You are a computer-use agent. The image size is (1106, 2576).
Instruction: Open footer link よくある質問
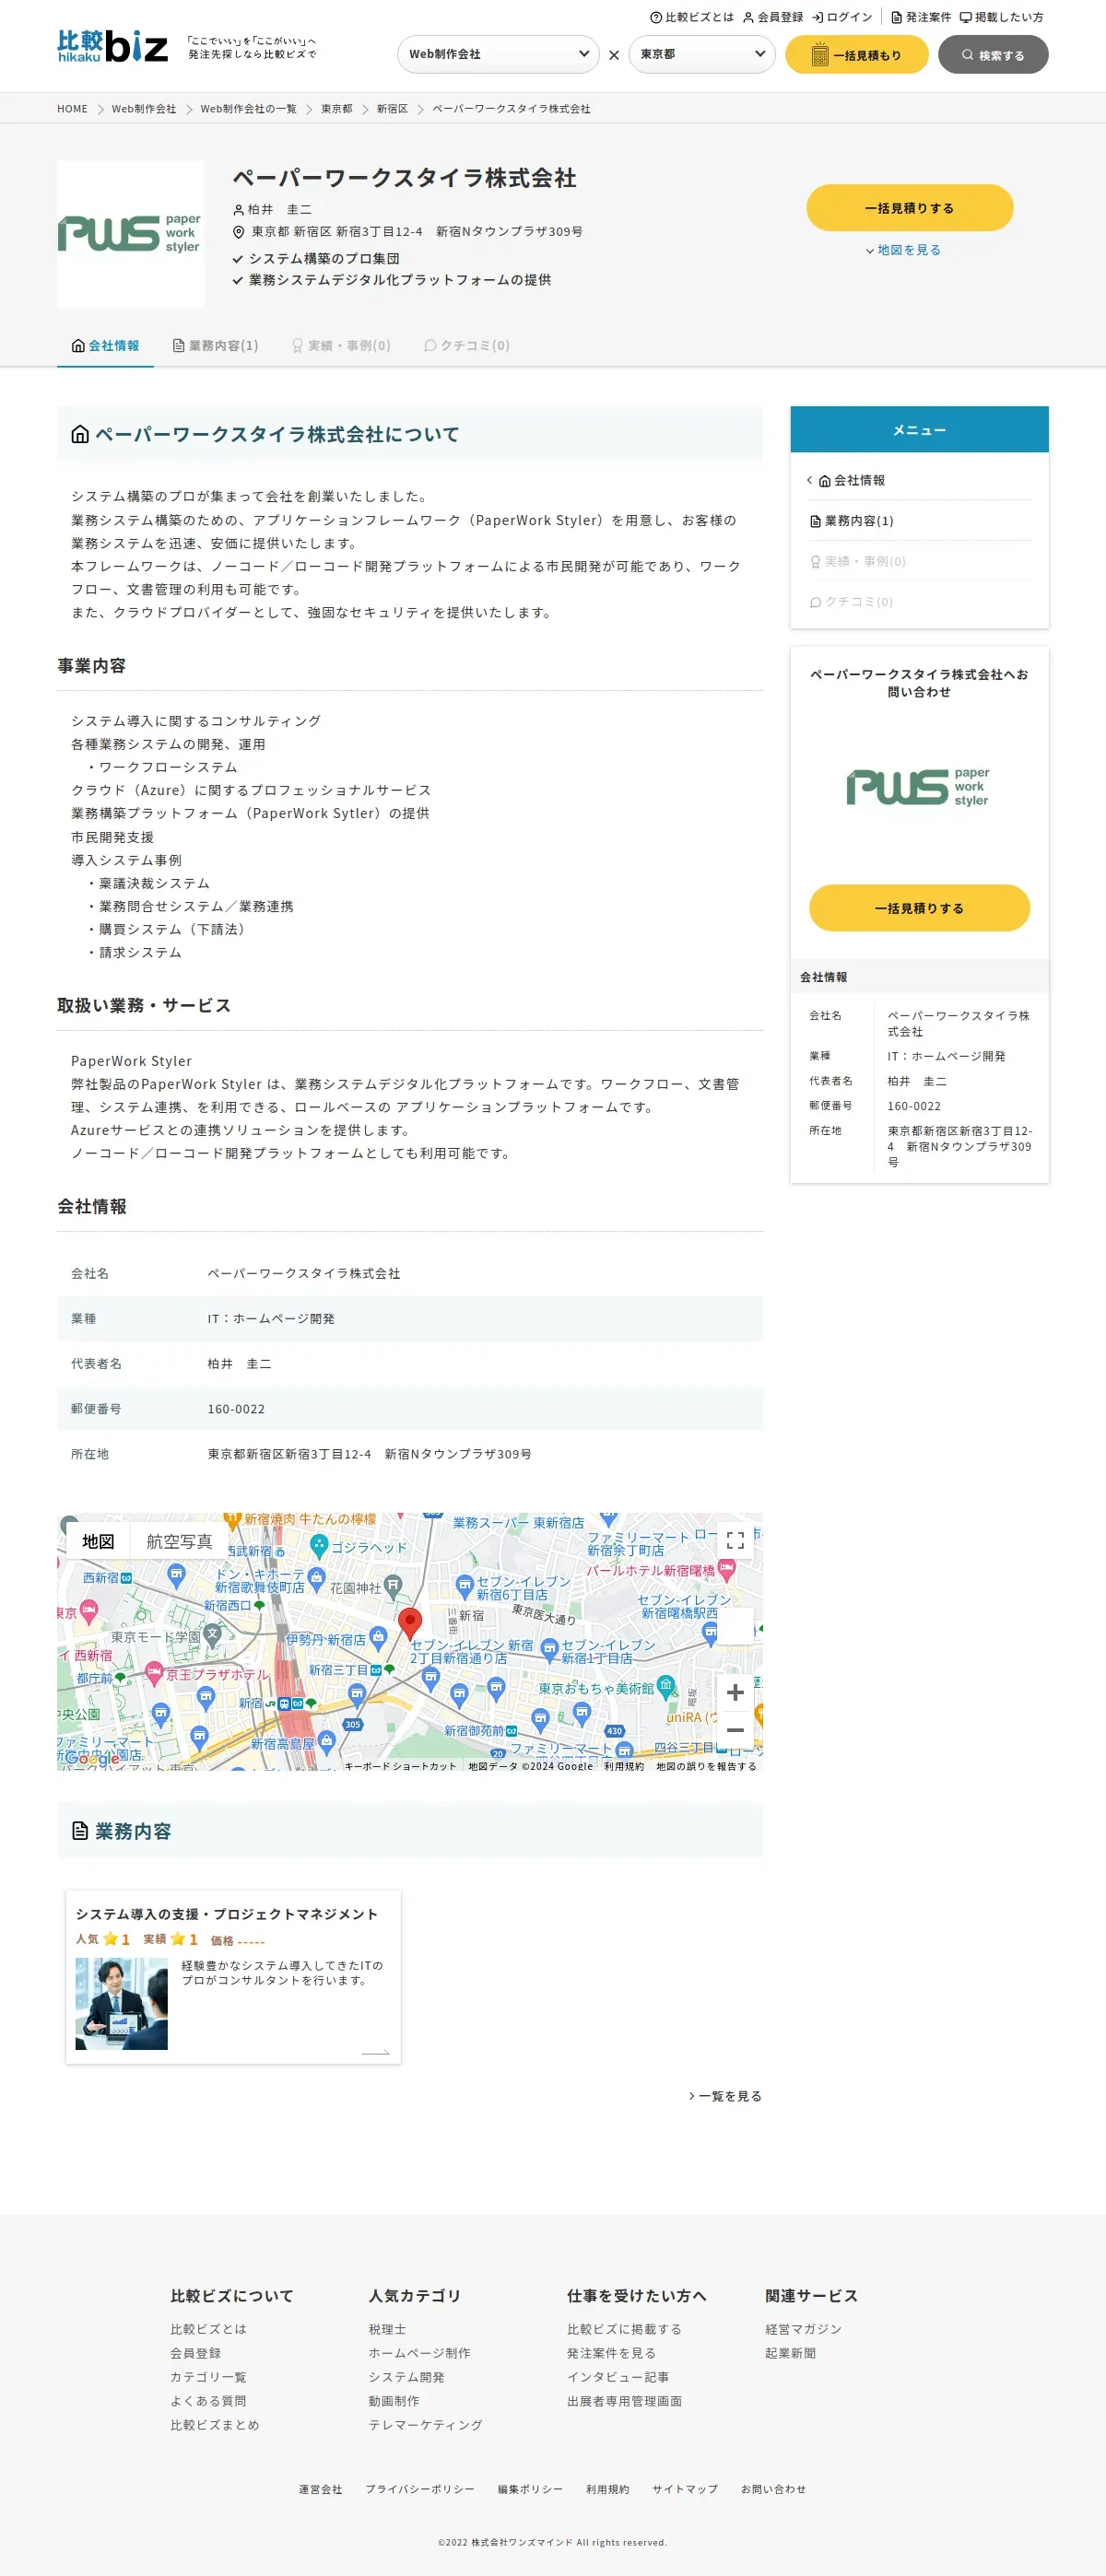tap(208, 2401)
